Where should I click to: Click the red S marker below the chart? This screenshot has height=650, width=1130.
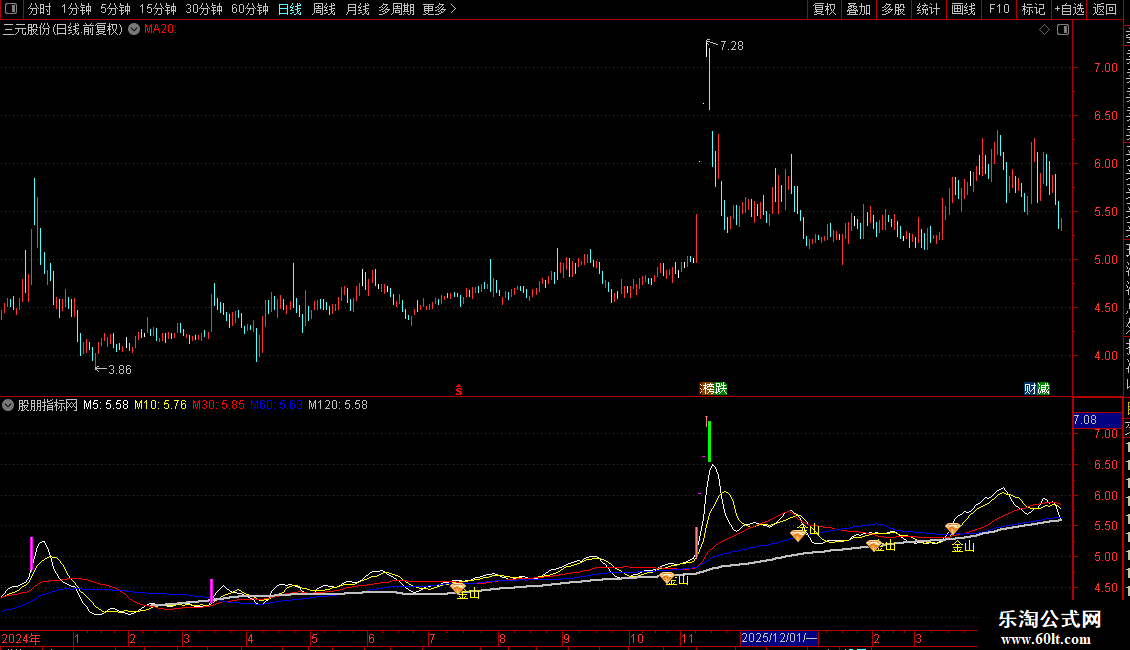[x=459, y=390]
